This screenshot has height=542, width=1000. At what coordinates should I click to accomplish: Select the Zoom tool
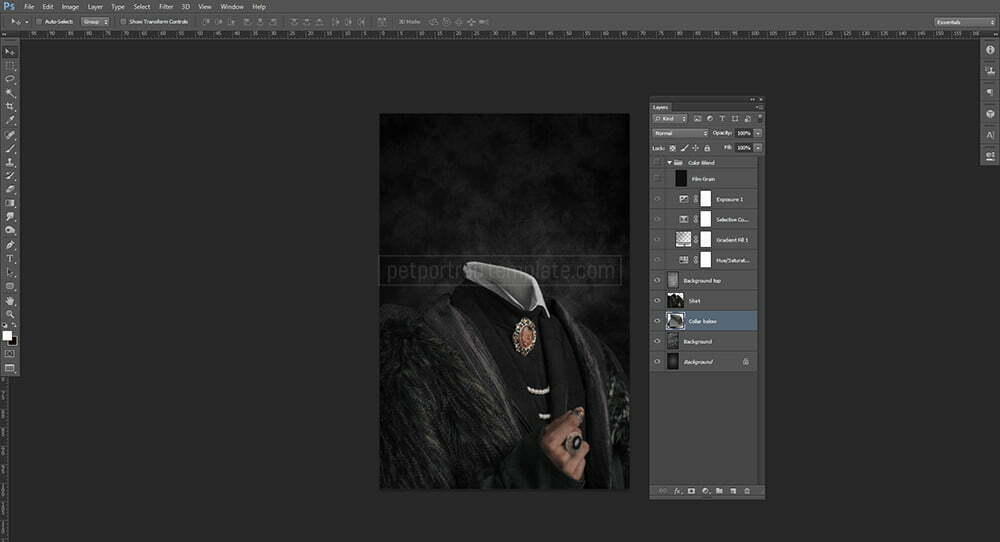pyautogui.click(x=10, y=314)
